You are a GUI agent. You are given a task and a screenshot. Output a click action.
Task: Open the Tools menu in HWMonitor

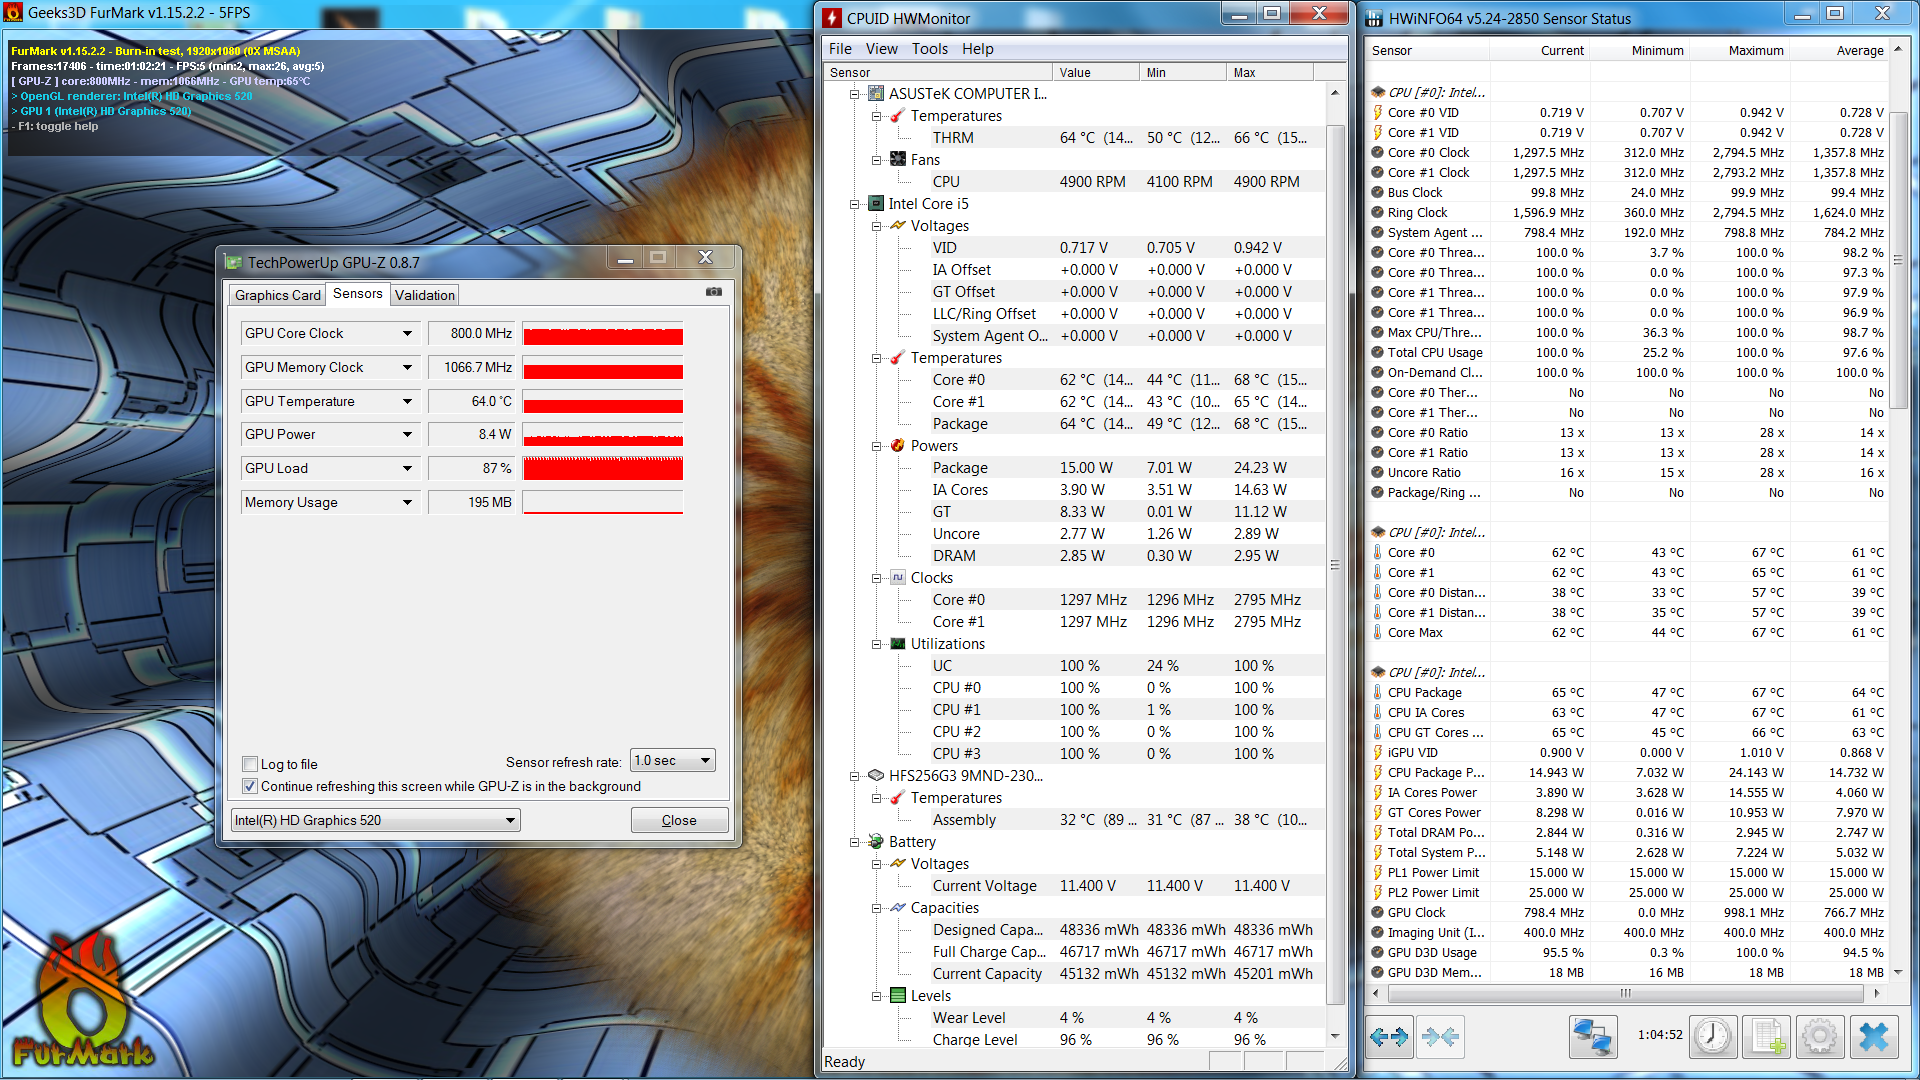[x=929, y=48]
